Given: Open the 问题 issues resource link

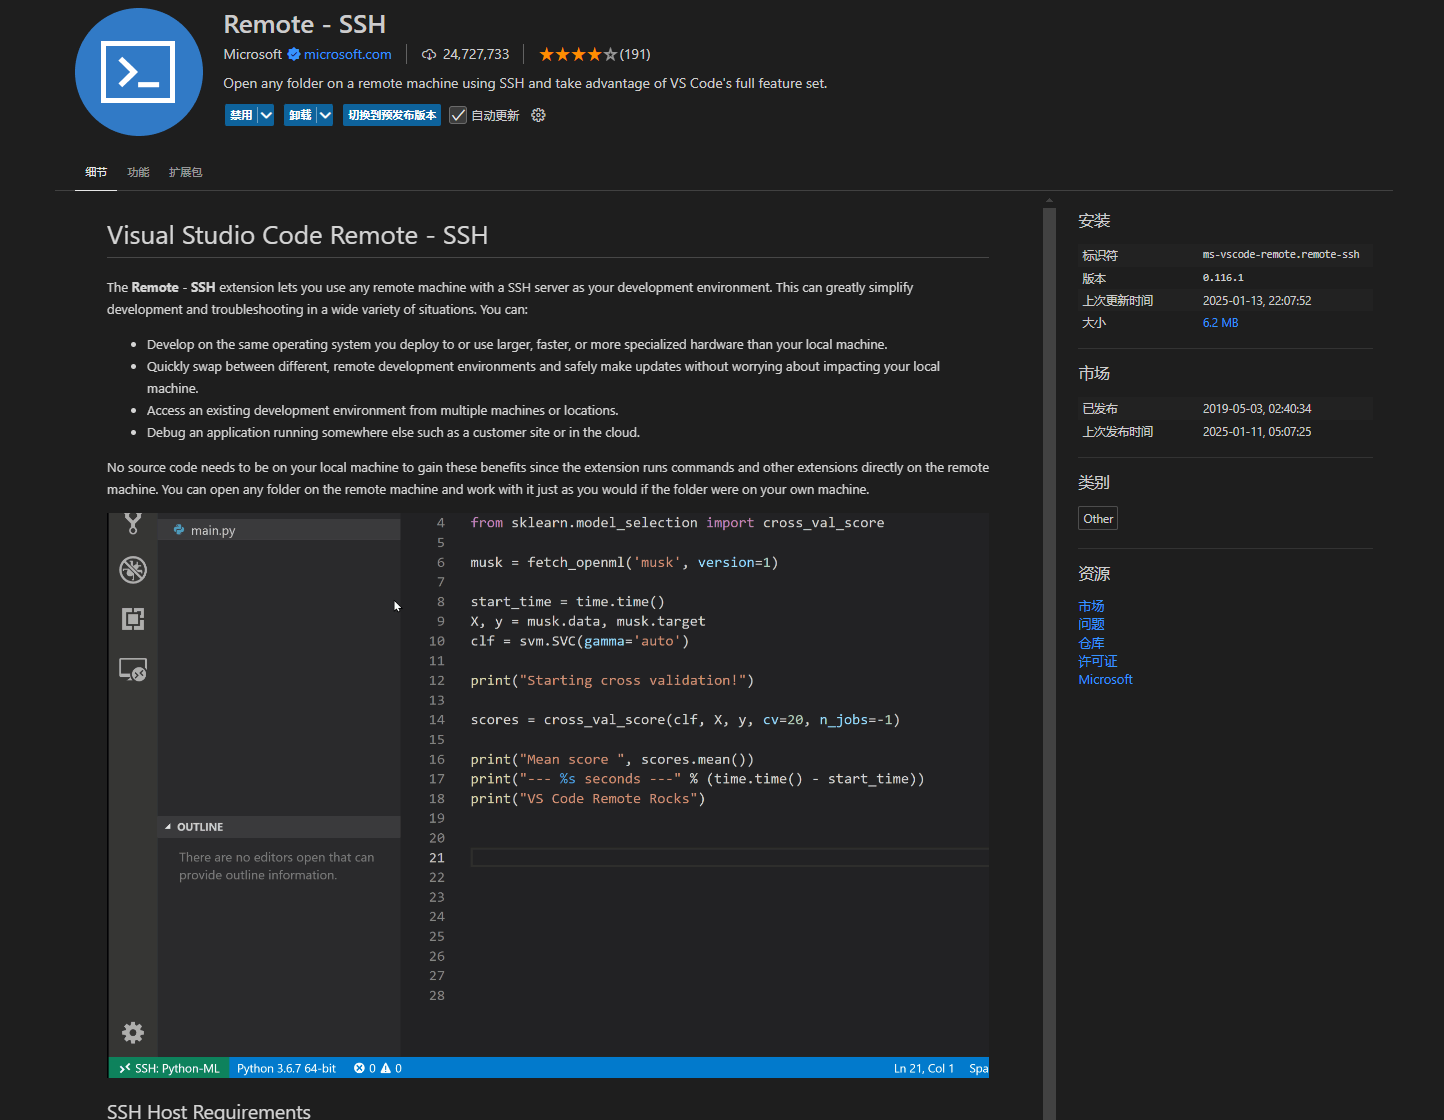Looking at the screenshot, I should tap(1091, 624).
